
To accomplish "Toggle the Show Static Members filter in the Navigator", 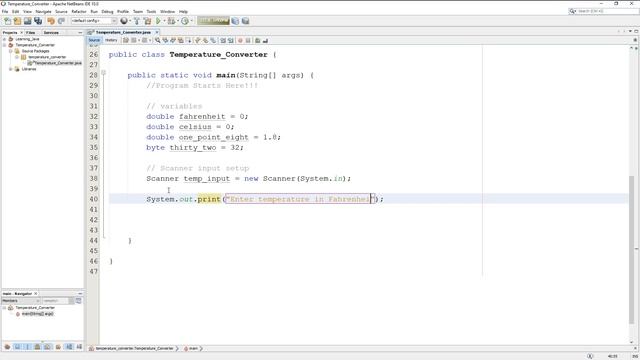I will (27, 347).
